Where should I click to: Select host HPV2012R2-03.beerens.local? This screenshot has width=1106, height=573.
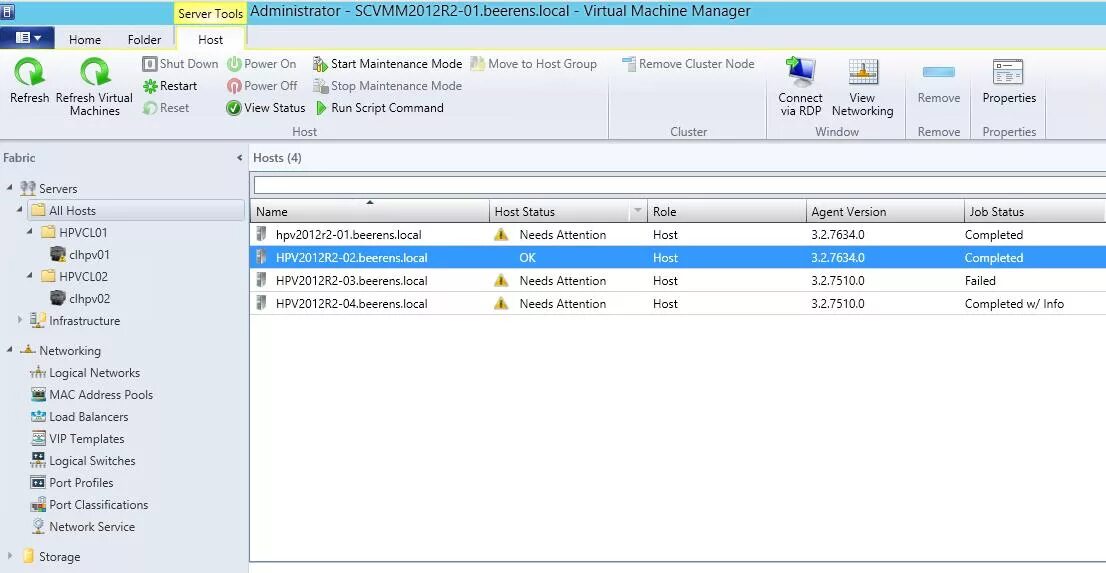[678, 280]
